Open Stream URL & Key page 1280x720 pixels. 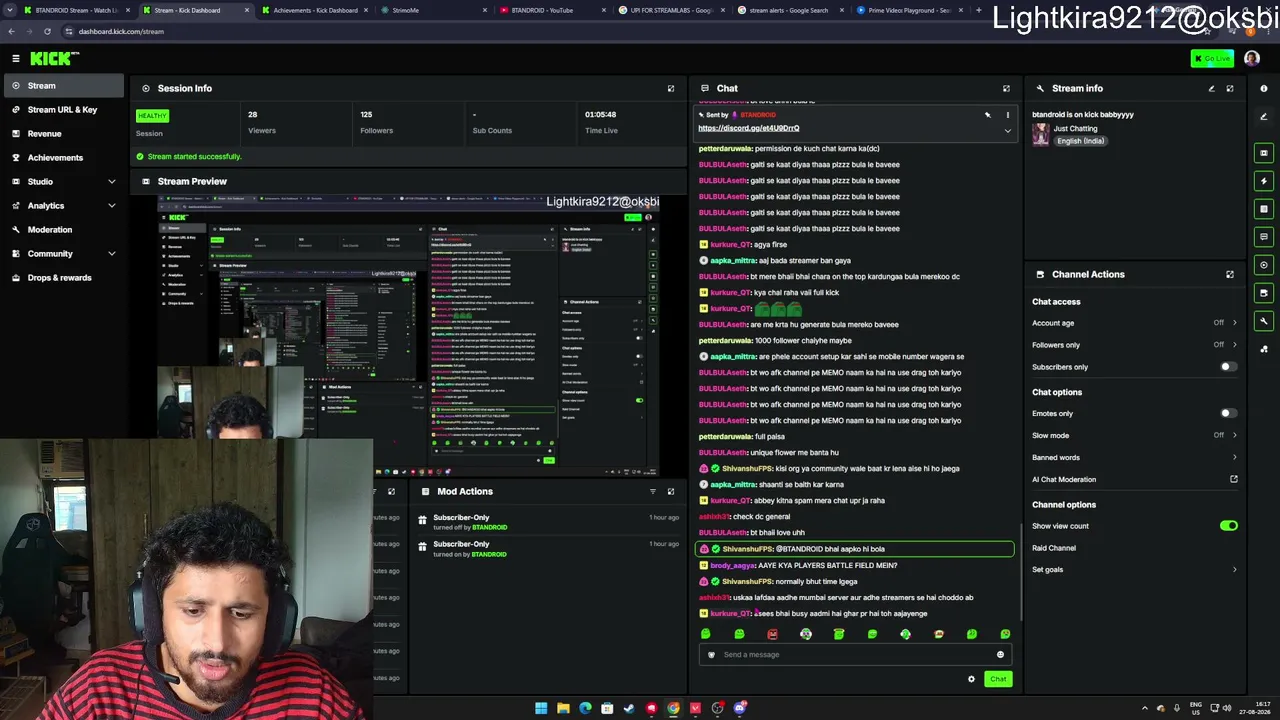point(63,109)
